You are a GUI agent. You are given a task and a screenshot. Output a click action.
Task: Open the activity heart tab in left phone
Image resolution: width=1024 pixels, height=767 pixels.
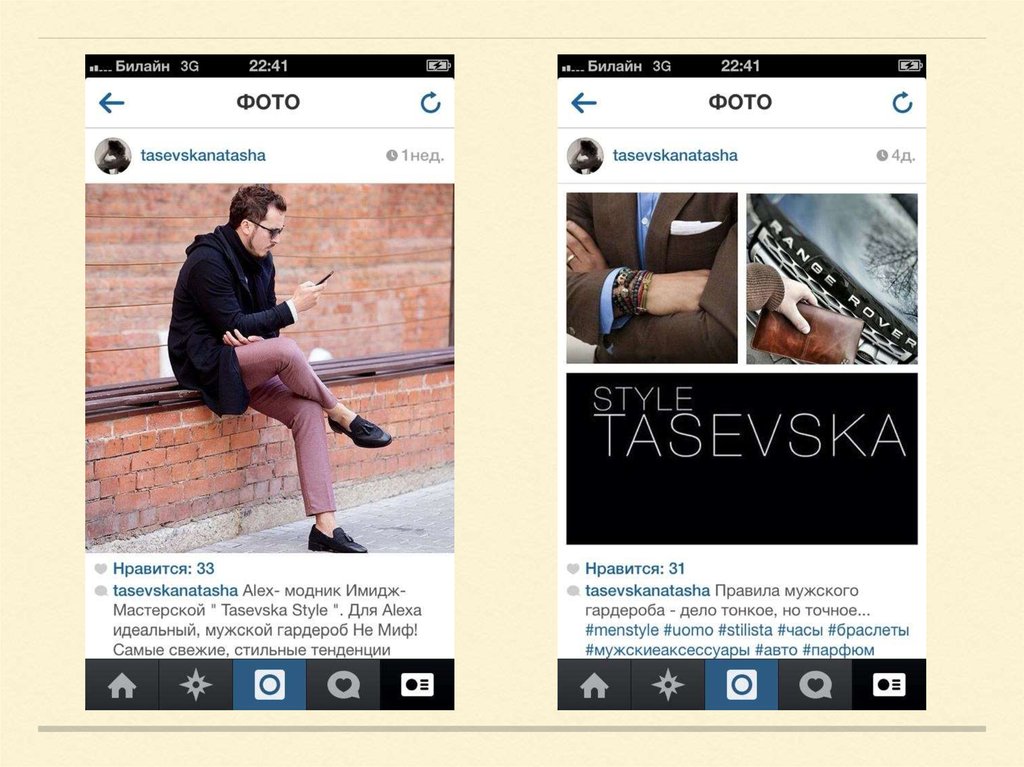click(343, 685)
